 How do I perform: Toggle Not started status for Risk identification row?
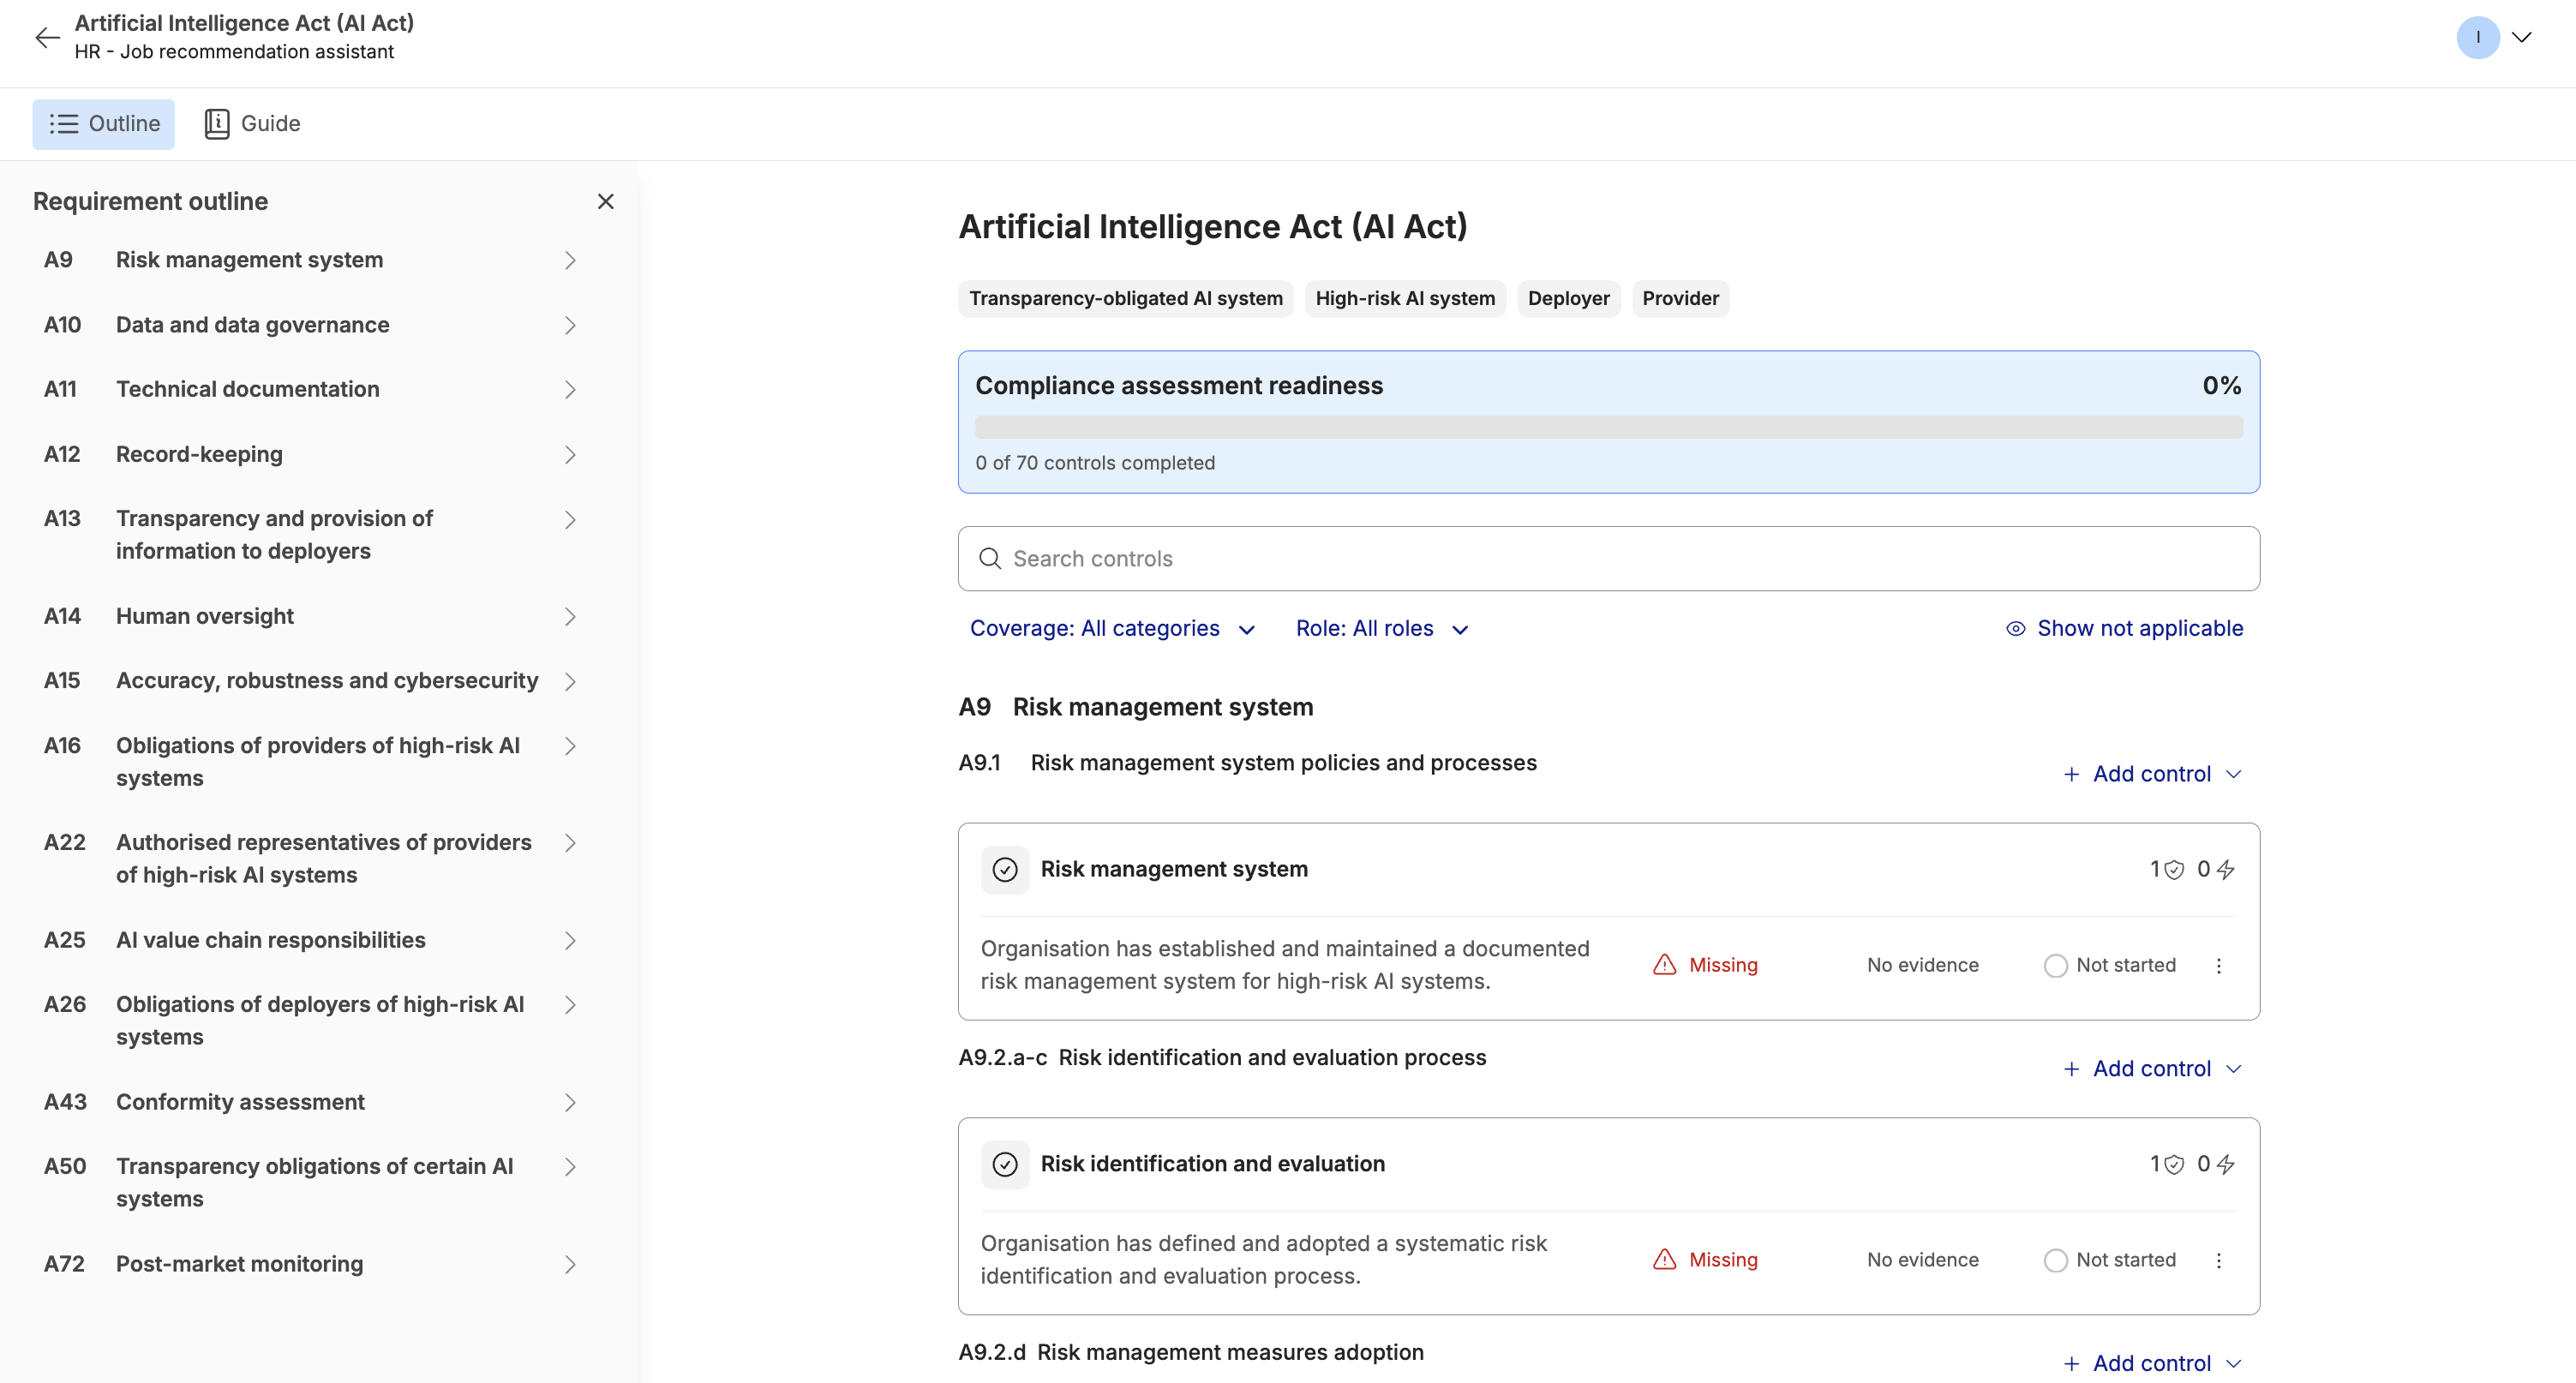[x=2109, y=1260]
